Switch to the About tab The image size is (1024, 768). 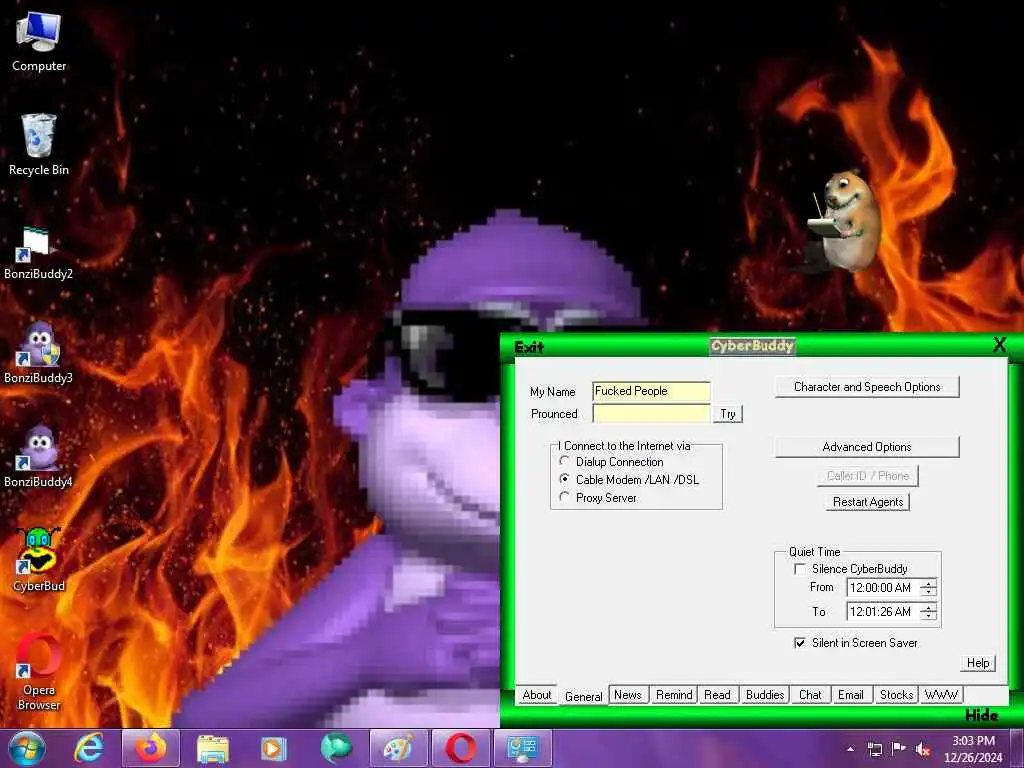(537, 695)
